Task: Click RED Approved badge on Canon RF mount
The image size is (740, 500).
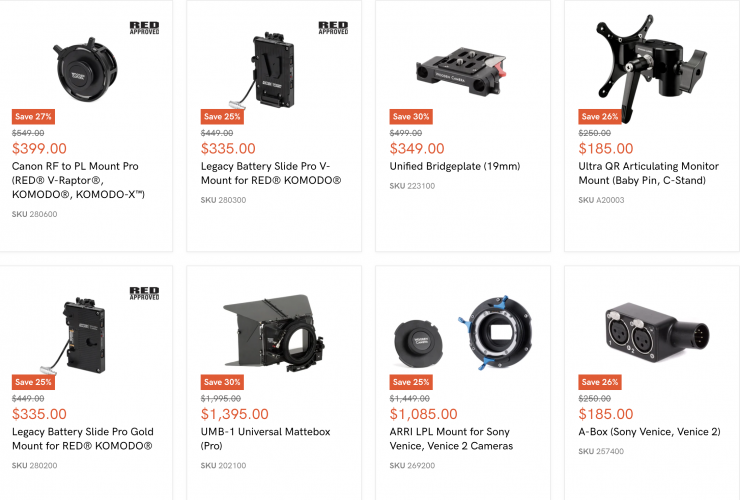Action: 144,28
